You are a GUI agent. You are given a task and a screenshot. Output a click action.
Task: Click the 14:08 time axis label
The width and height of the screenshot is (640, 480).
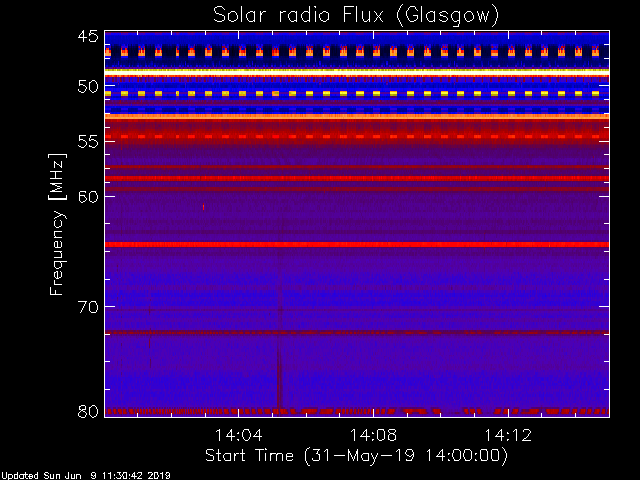tap(373, 436)
